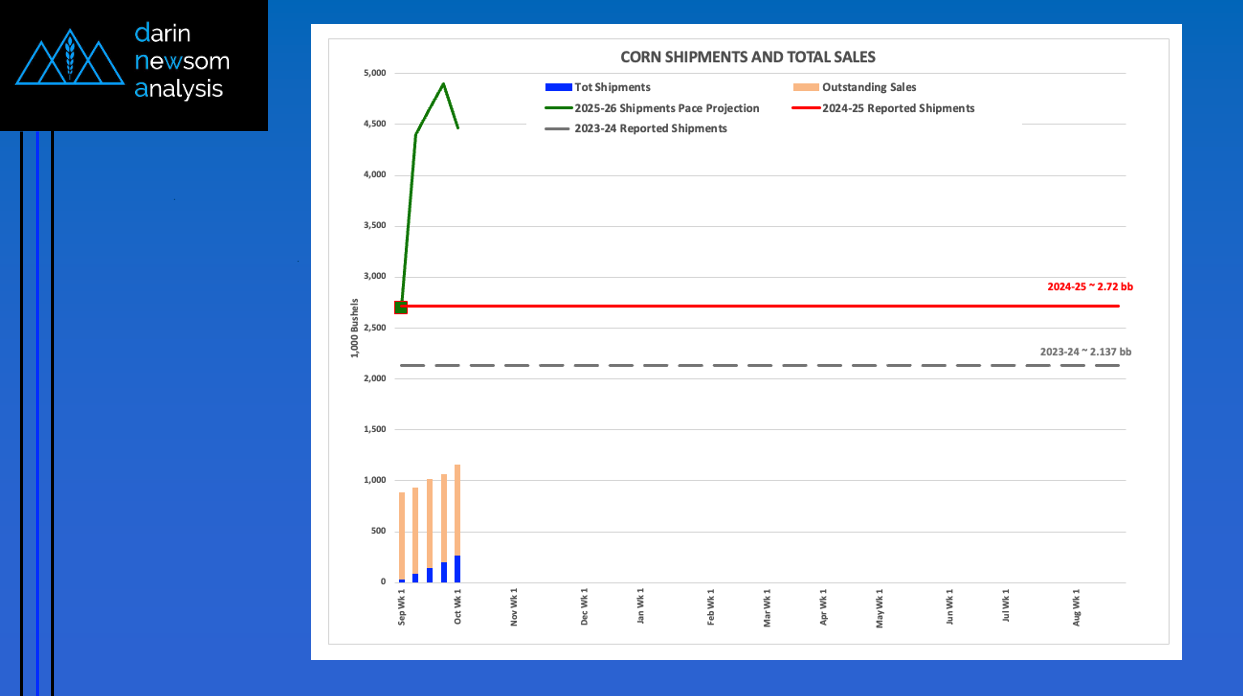Click the blue Tot Shipments legend swatch

[x=558, y=88]
